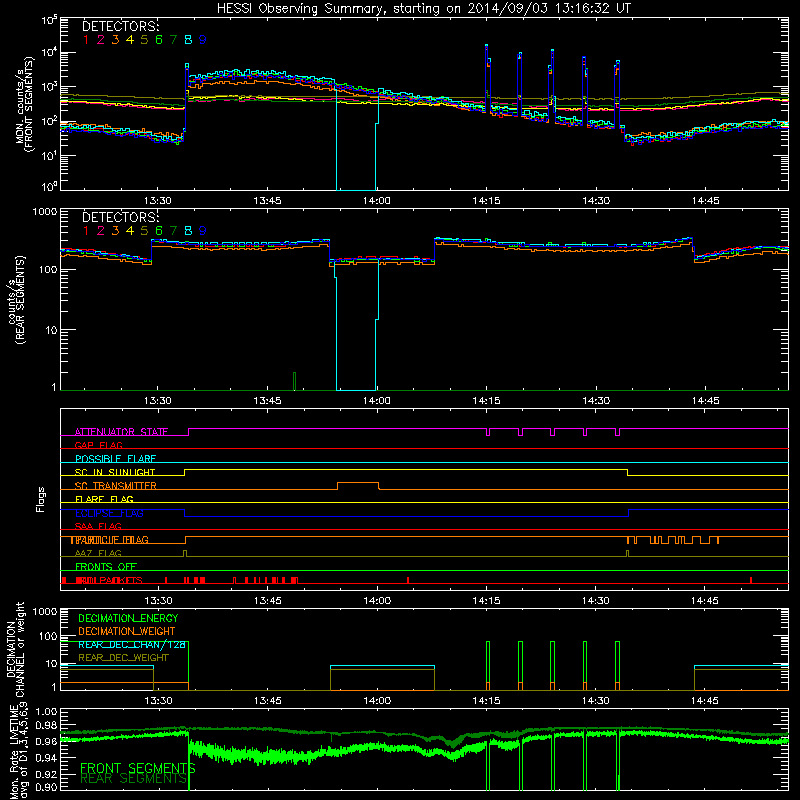Viewport: 800px width, 800px height.
Task: Click 13:30 tick label under front segments plot
Action: point(158,201)
